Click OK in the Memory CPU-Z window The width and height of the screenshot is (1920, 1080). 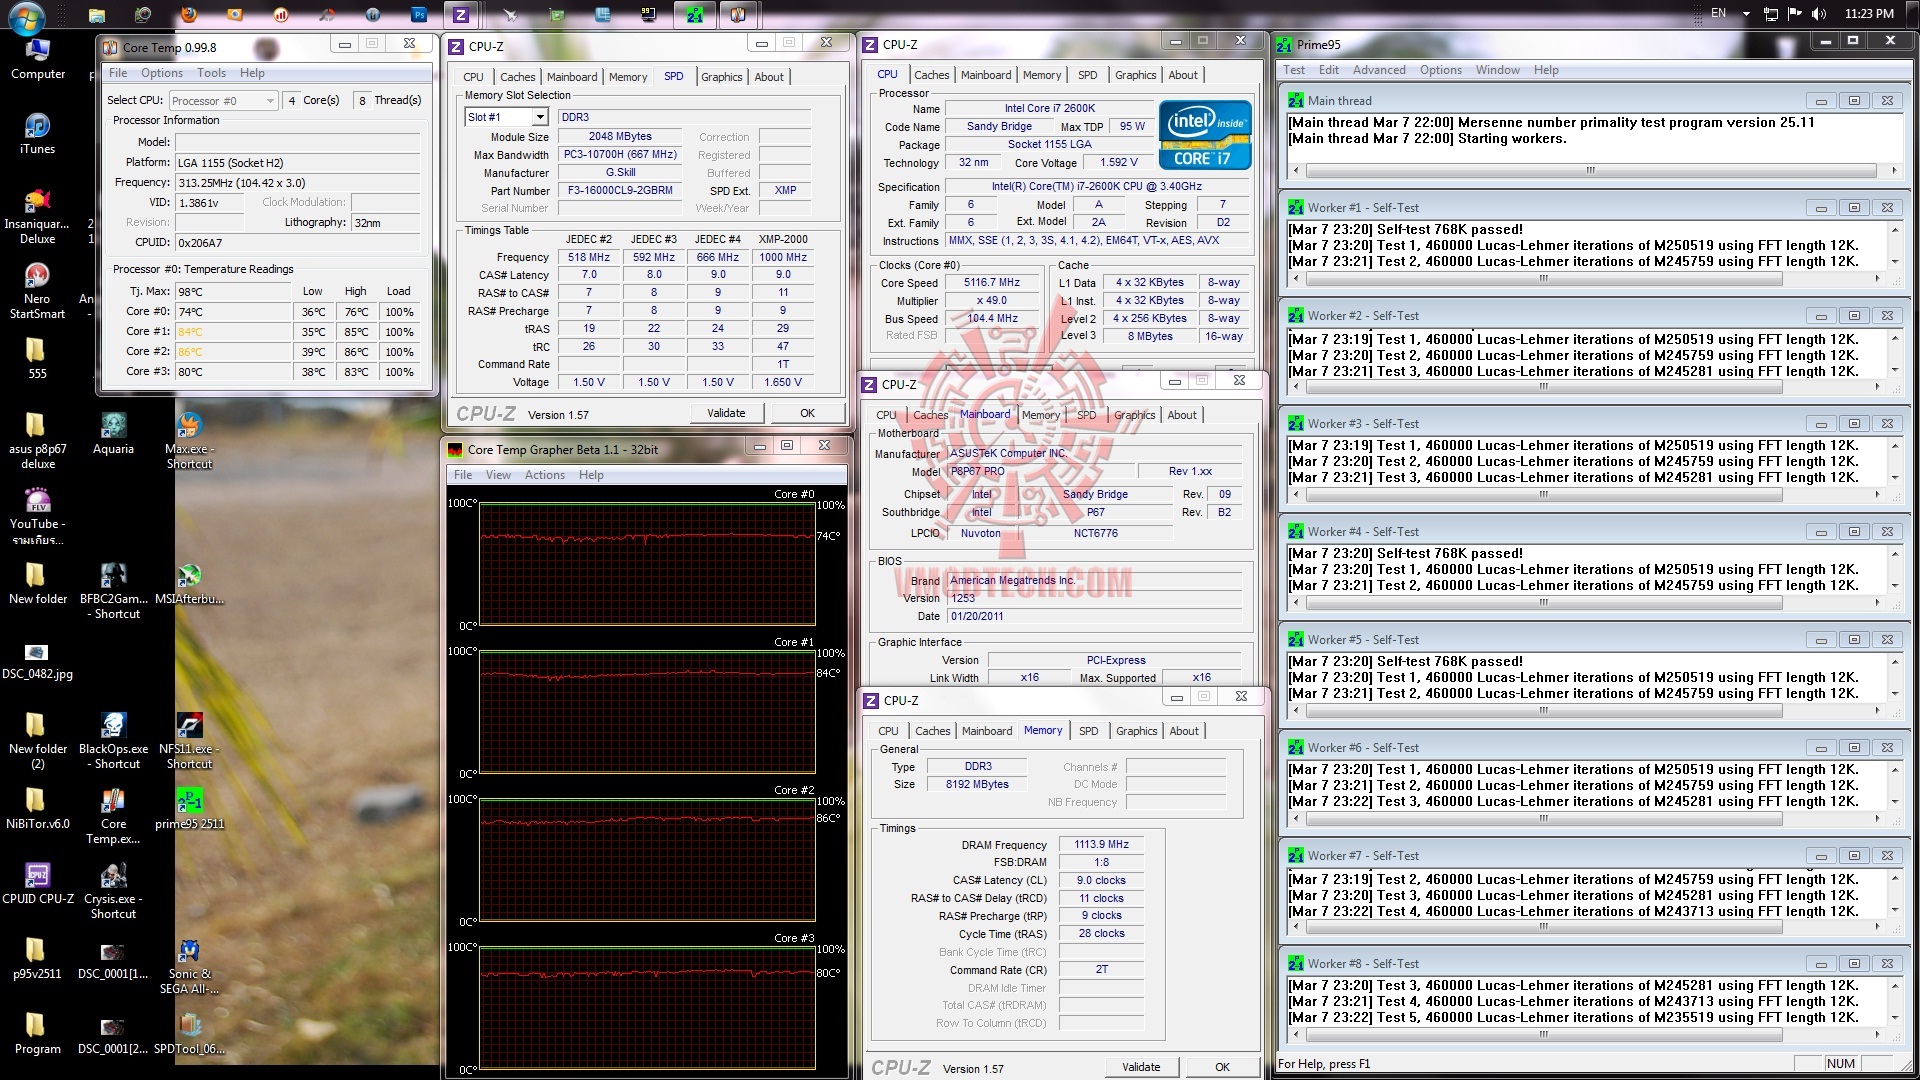(1222, 1067)
